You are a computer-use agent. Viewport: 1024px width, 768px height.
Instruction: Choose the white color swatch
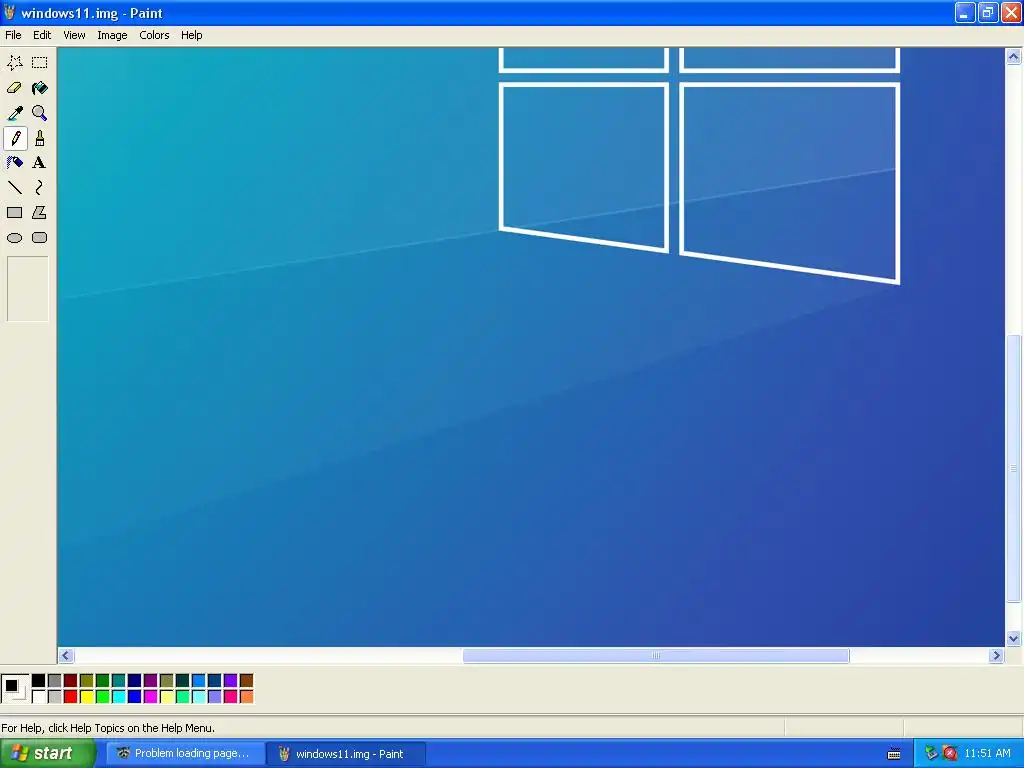coord(39,697)
